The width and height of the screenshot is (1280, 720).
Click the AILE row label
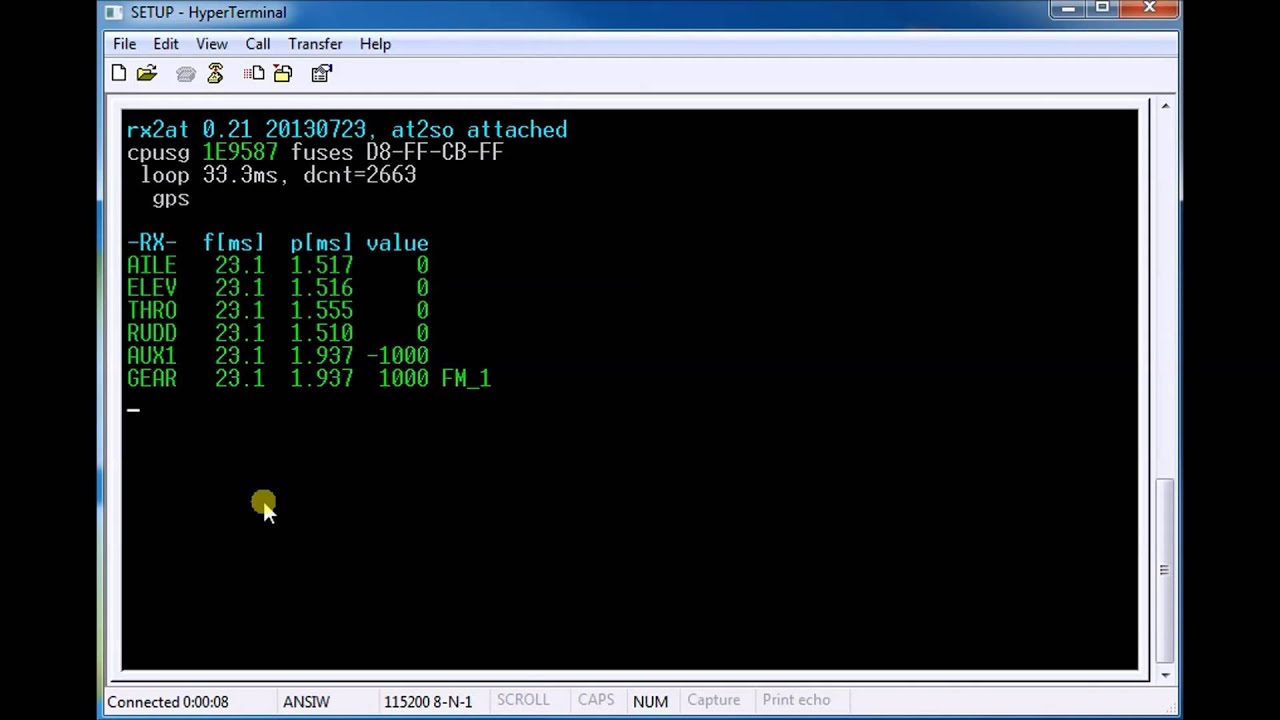[152, 266]
